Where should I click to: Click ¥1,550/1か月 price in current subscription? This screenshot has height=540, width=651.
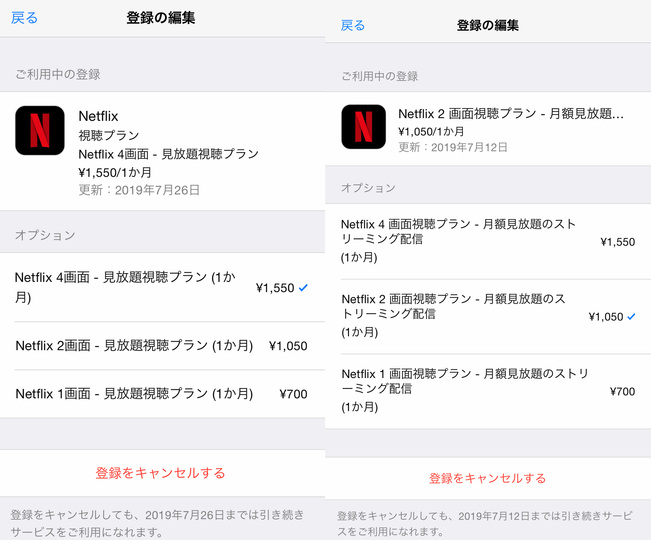115,172
